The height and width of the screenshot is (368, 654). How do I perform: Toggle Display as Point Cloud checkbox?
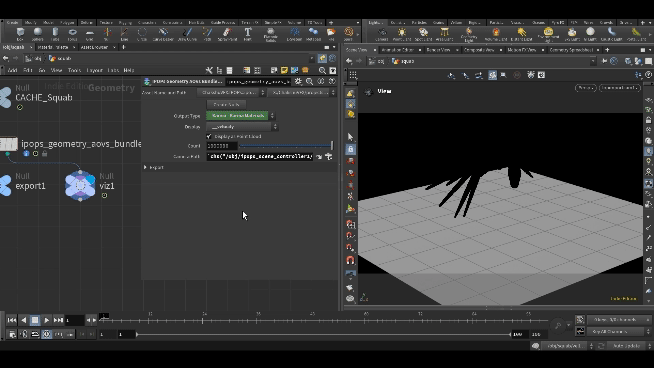coord(209,136)
